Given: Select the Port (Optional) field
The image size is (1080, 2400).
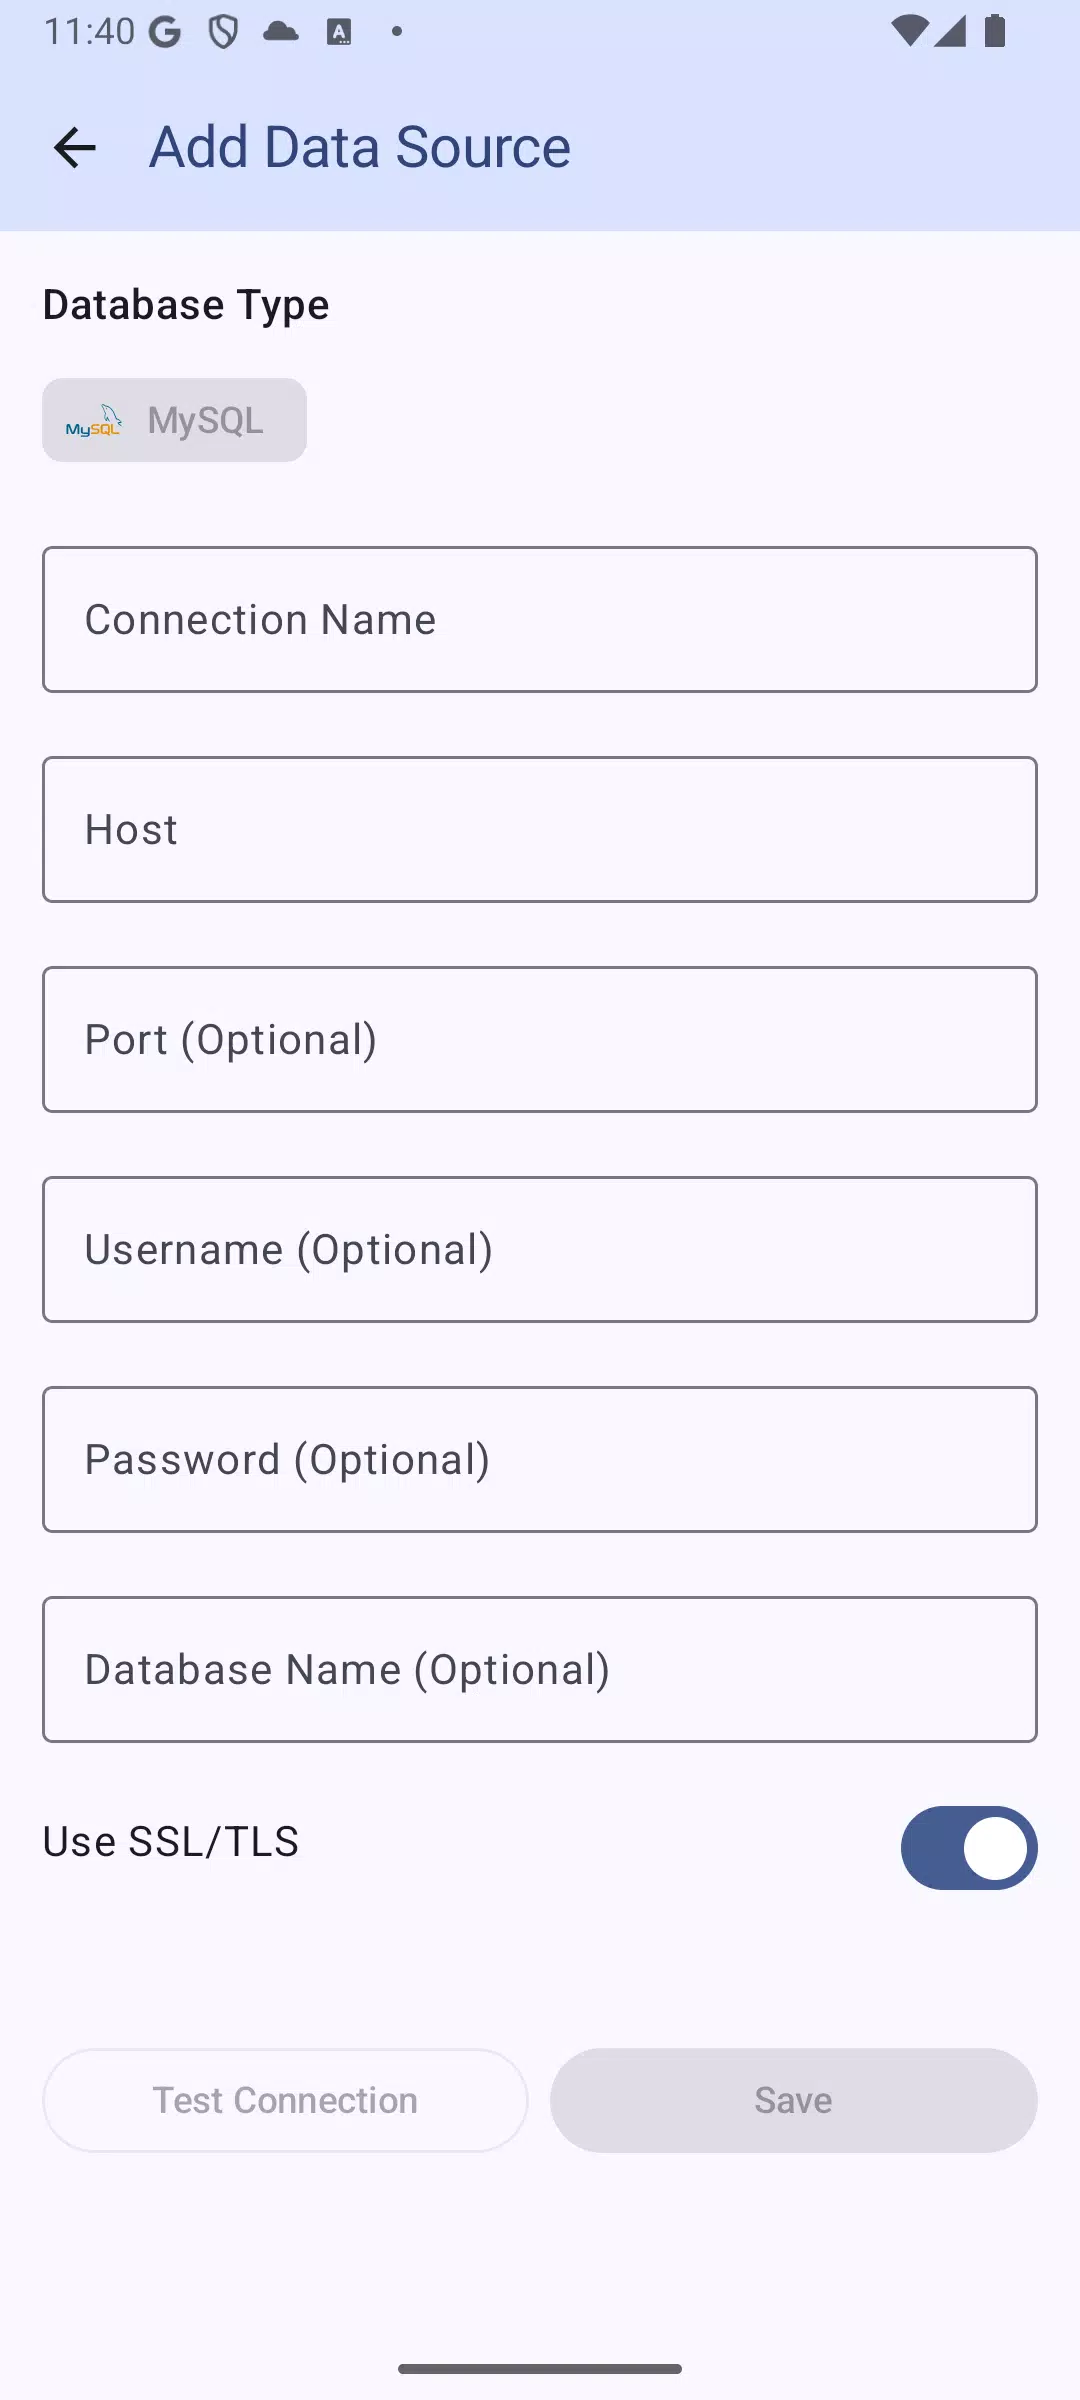Looking at the screenshot, I should (540, 1039).
